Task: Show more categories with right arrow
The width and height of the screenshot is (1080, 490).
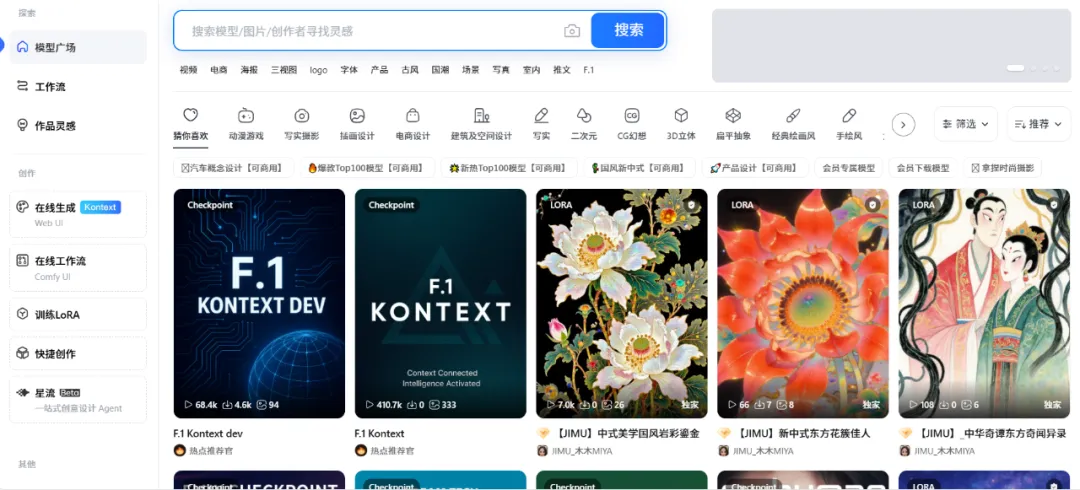Action: tap(903, 125)
